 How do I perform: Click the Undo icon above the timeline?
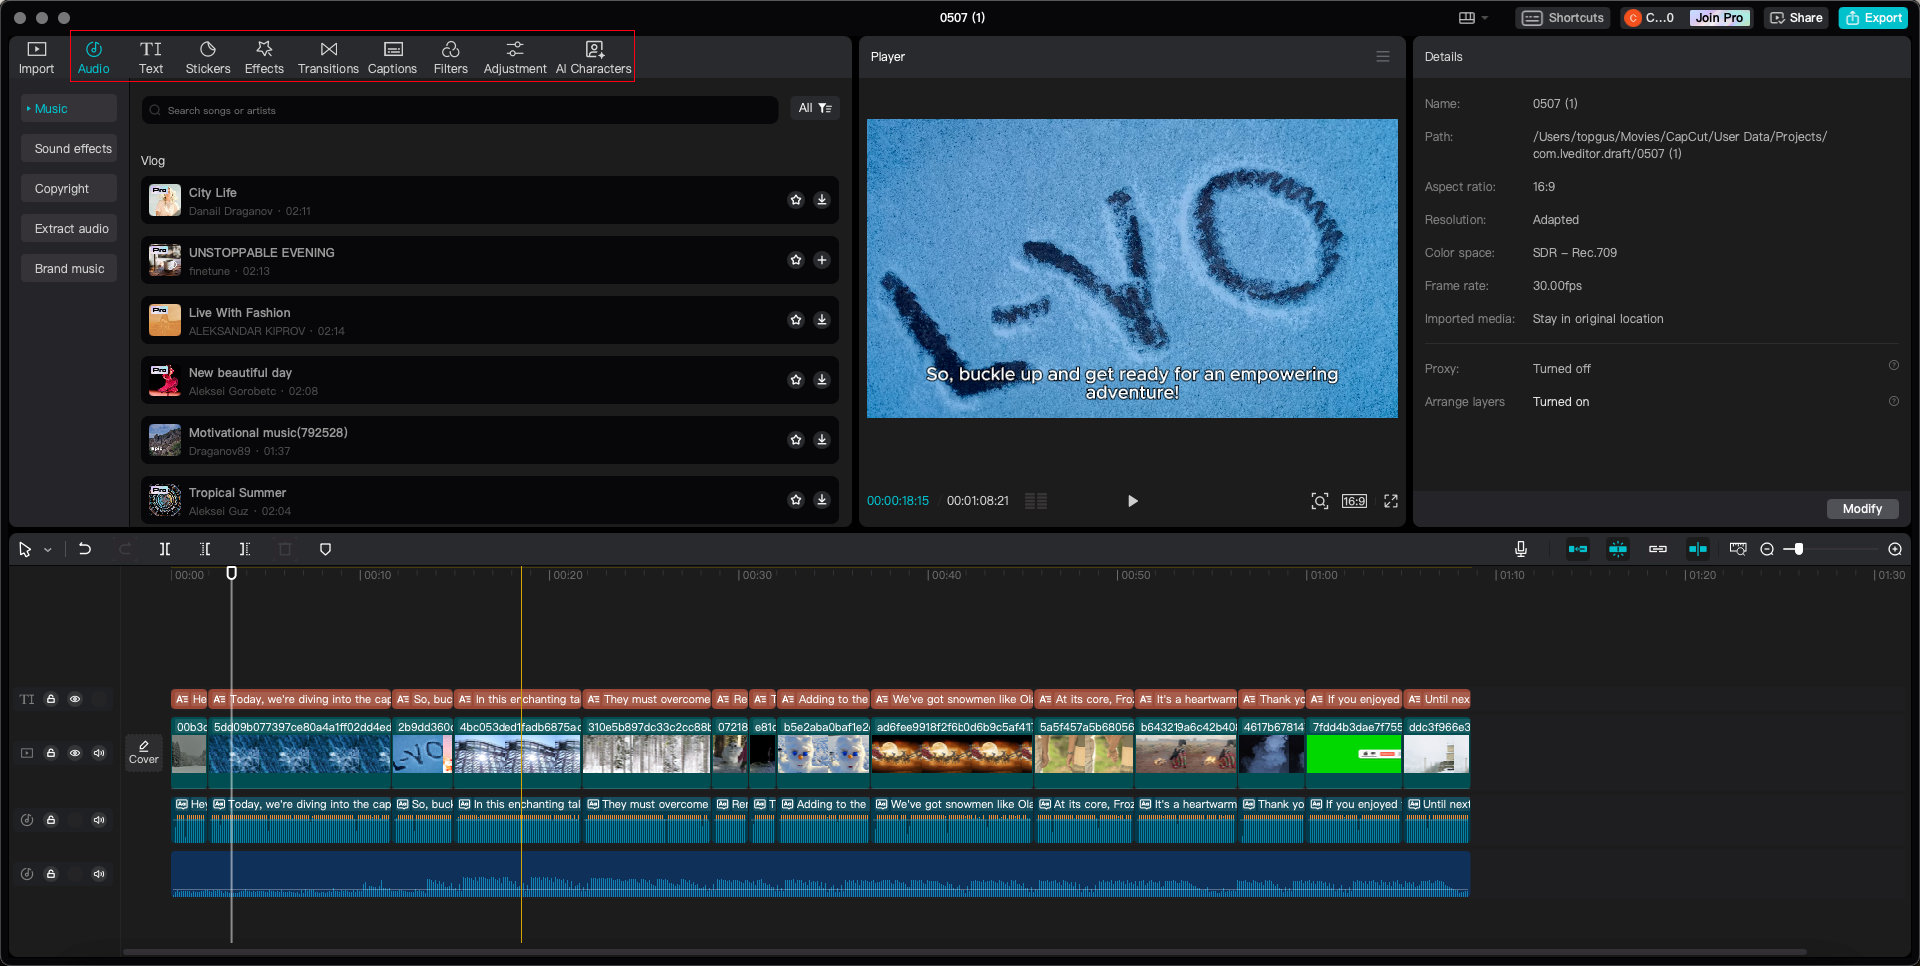(85, 549)
